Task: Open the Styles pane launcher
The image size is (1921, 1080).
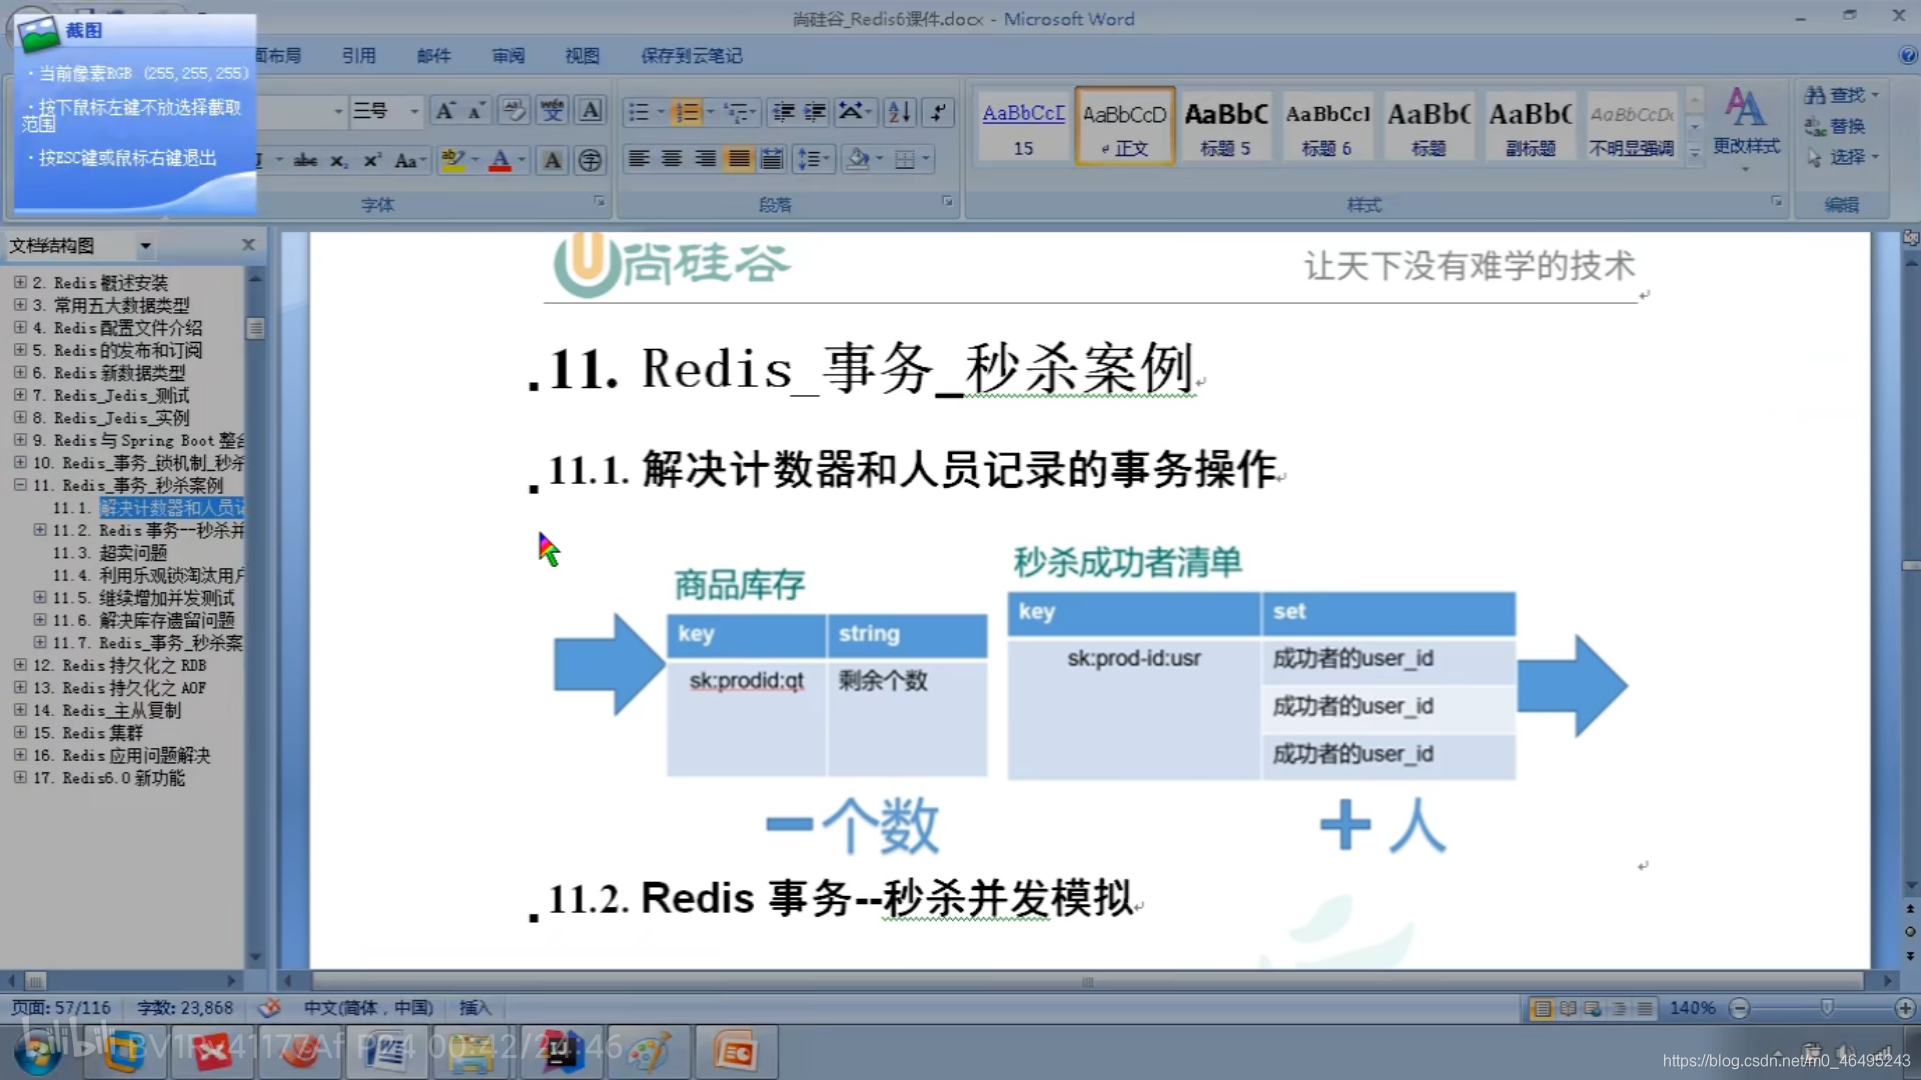Action: [1776, 202]
